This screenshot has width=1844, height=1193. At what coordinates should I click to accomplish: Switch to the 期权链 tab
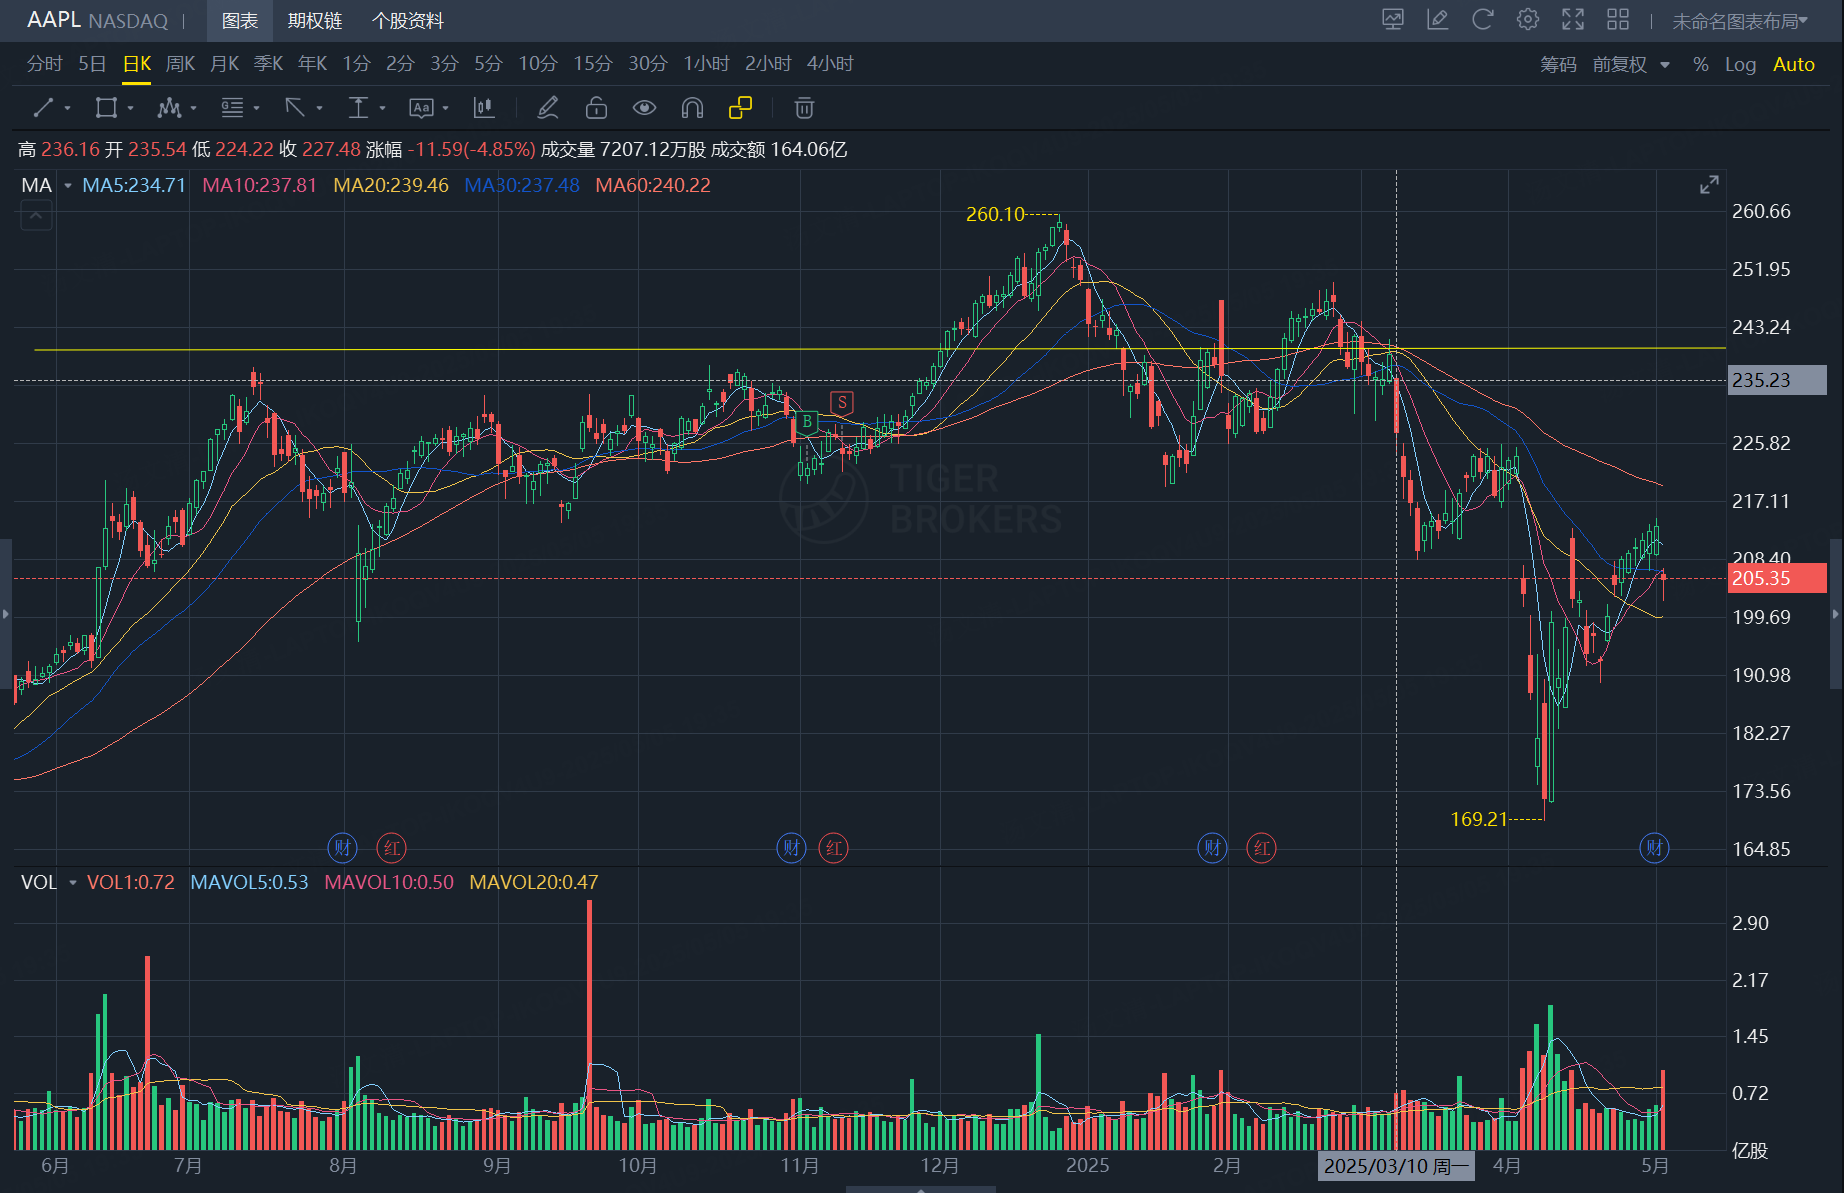315,21
